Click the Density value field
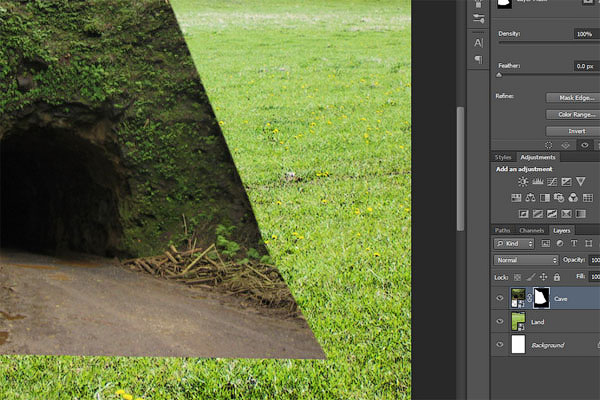This screenshot has width=600, height=400. coord(587,34)
